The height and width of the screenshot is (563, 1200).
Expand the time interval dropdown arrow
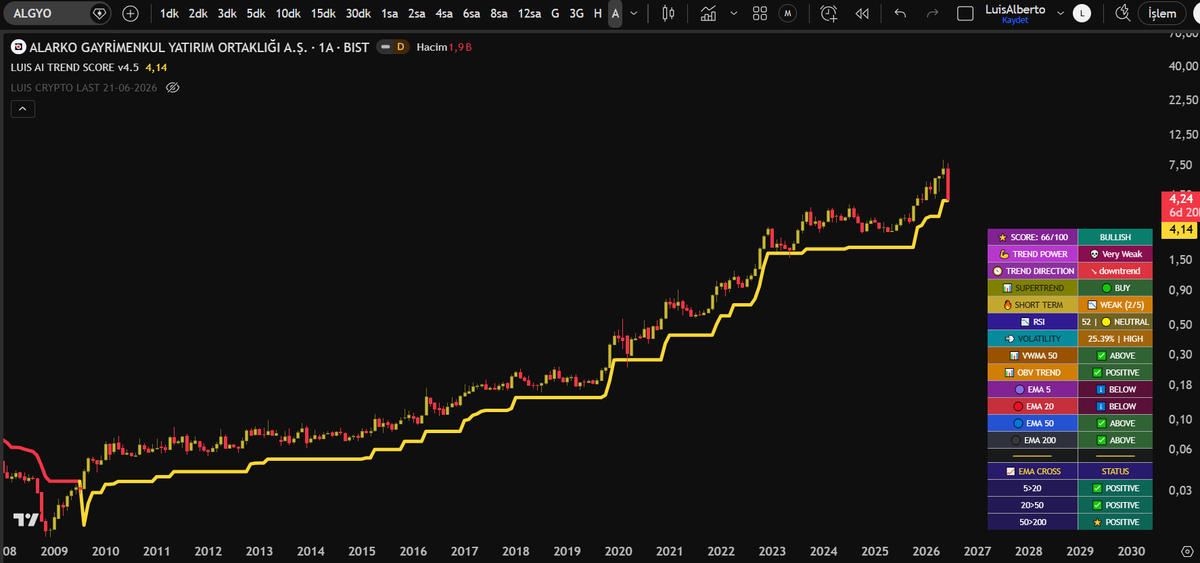[x=636, y=13]
